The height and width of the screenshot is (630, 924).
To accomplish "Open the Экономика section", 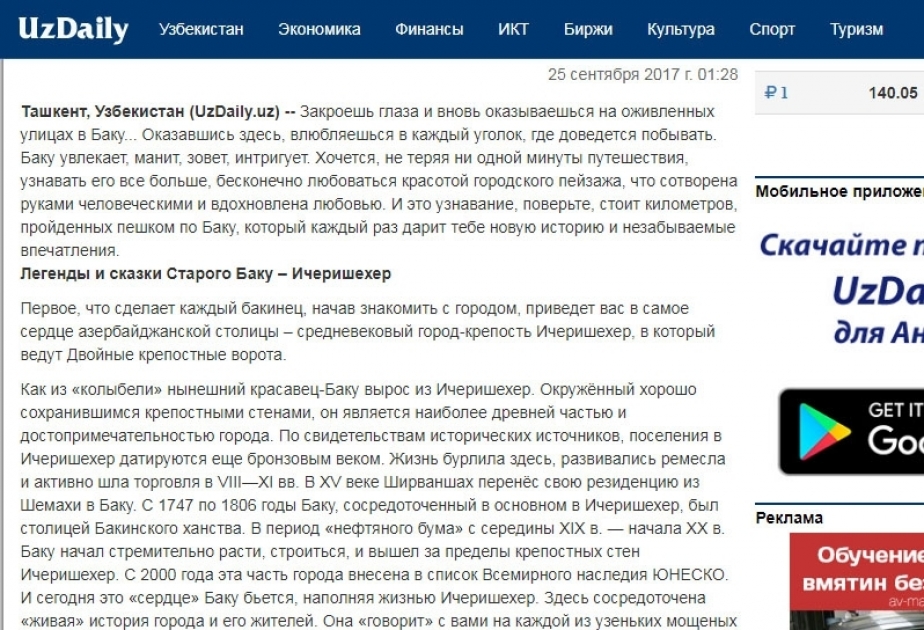I will pos(319,29).
